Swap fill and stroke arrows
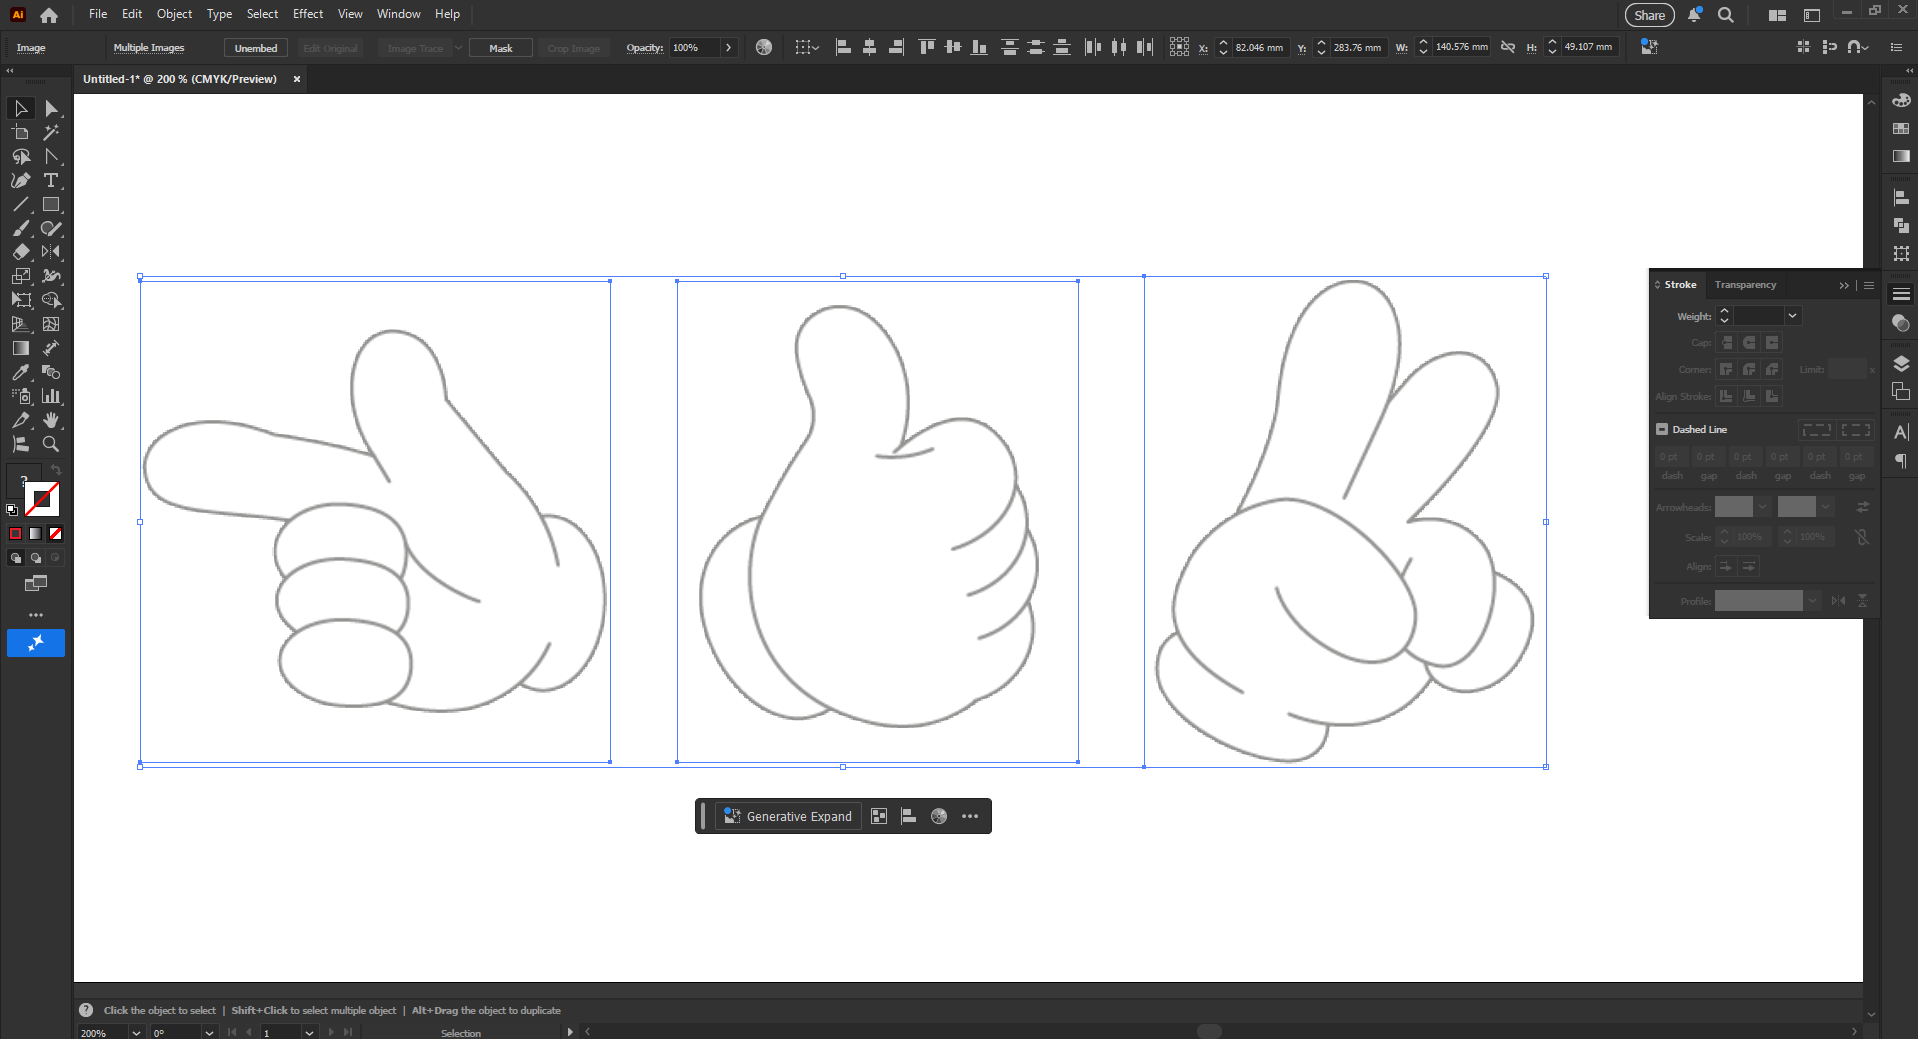Image resolution: width=1918 pixels, height=1039 pixels. 56,470
